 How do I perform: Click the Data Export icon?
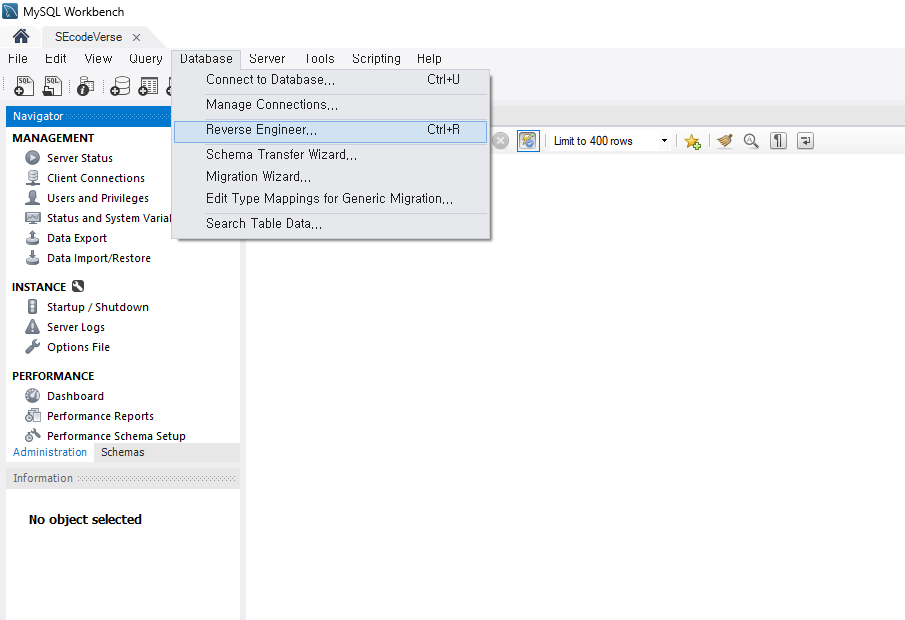32,238
